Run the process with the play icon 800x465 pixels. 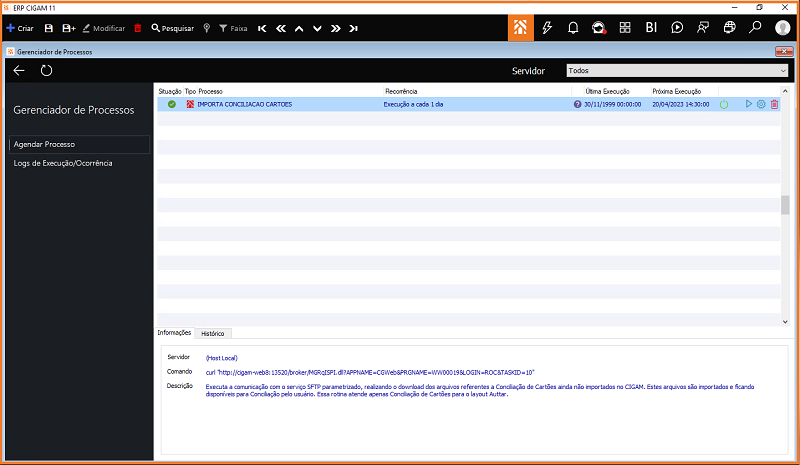(748, 104)
